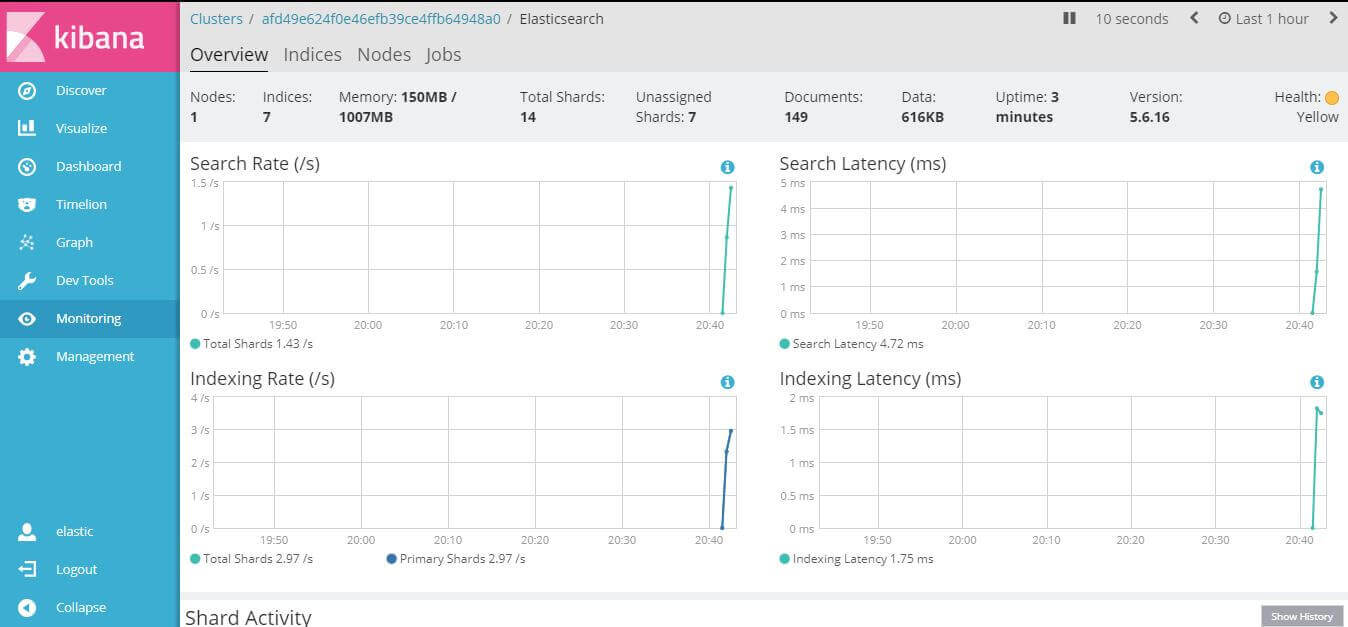Toggle Search Latency legend series
The width and height of the screenshot is (1348, 627).
851,343
